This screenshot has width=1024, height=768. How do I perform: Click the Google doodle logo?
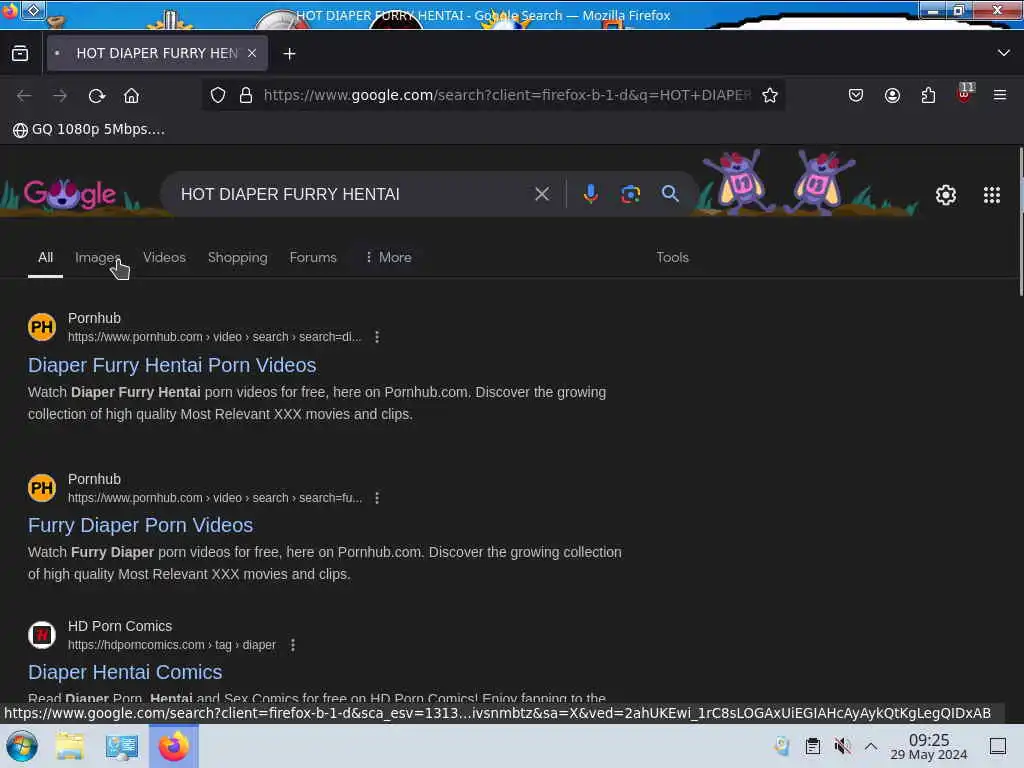click(70, 194)
